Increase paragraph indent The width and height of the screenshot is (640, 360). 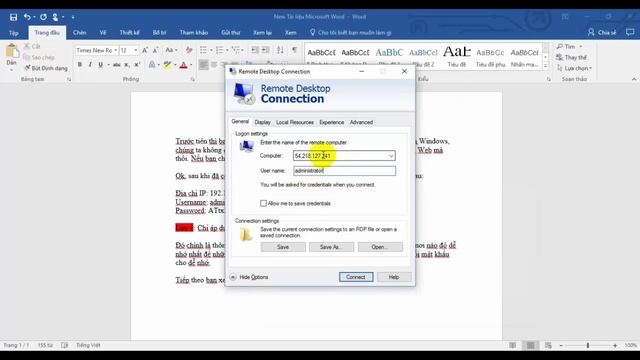pyautogui.click(x=265, y=50)
